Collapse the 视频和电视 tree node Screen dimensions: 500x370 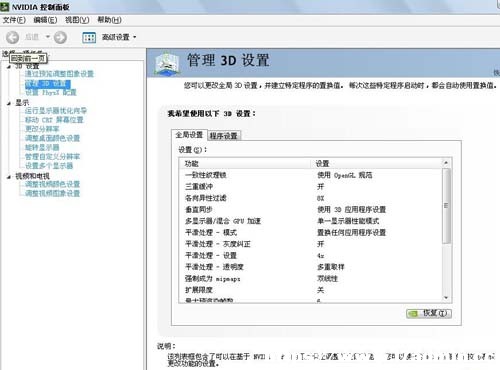[9, 176]
